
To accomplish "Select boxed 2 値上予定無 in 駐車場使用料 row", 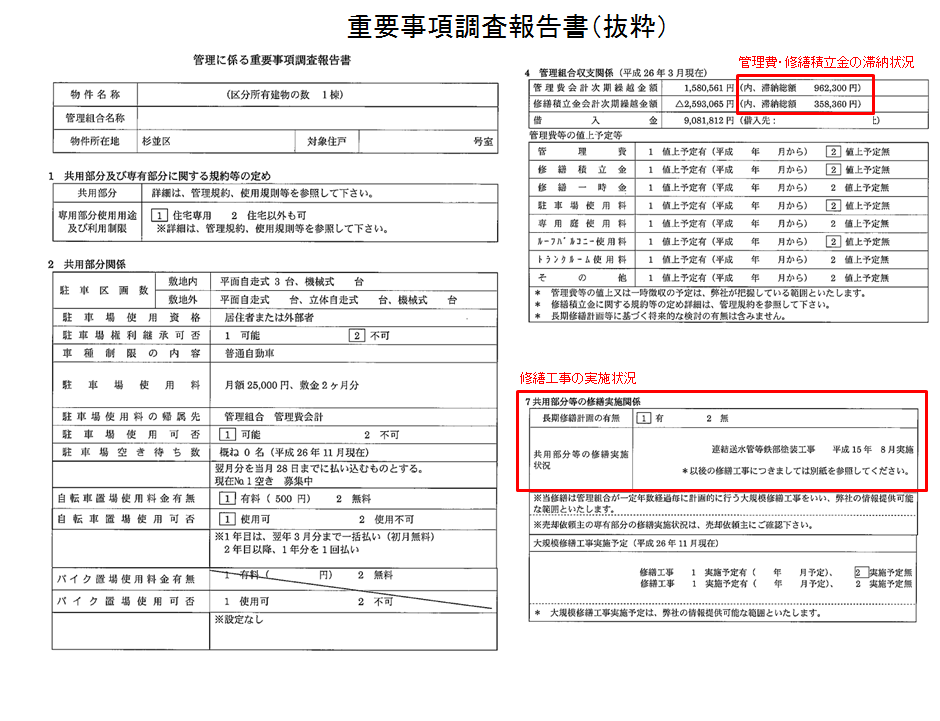I will pyautogui.click(x=858, y=206).
